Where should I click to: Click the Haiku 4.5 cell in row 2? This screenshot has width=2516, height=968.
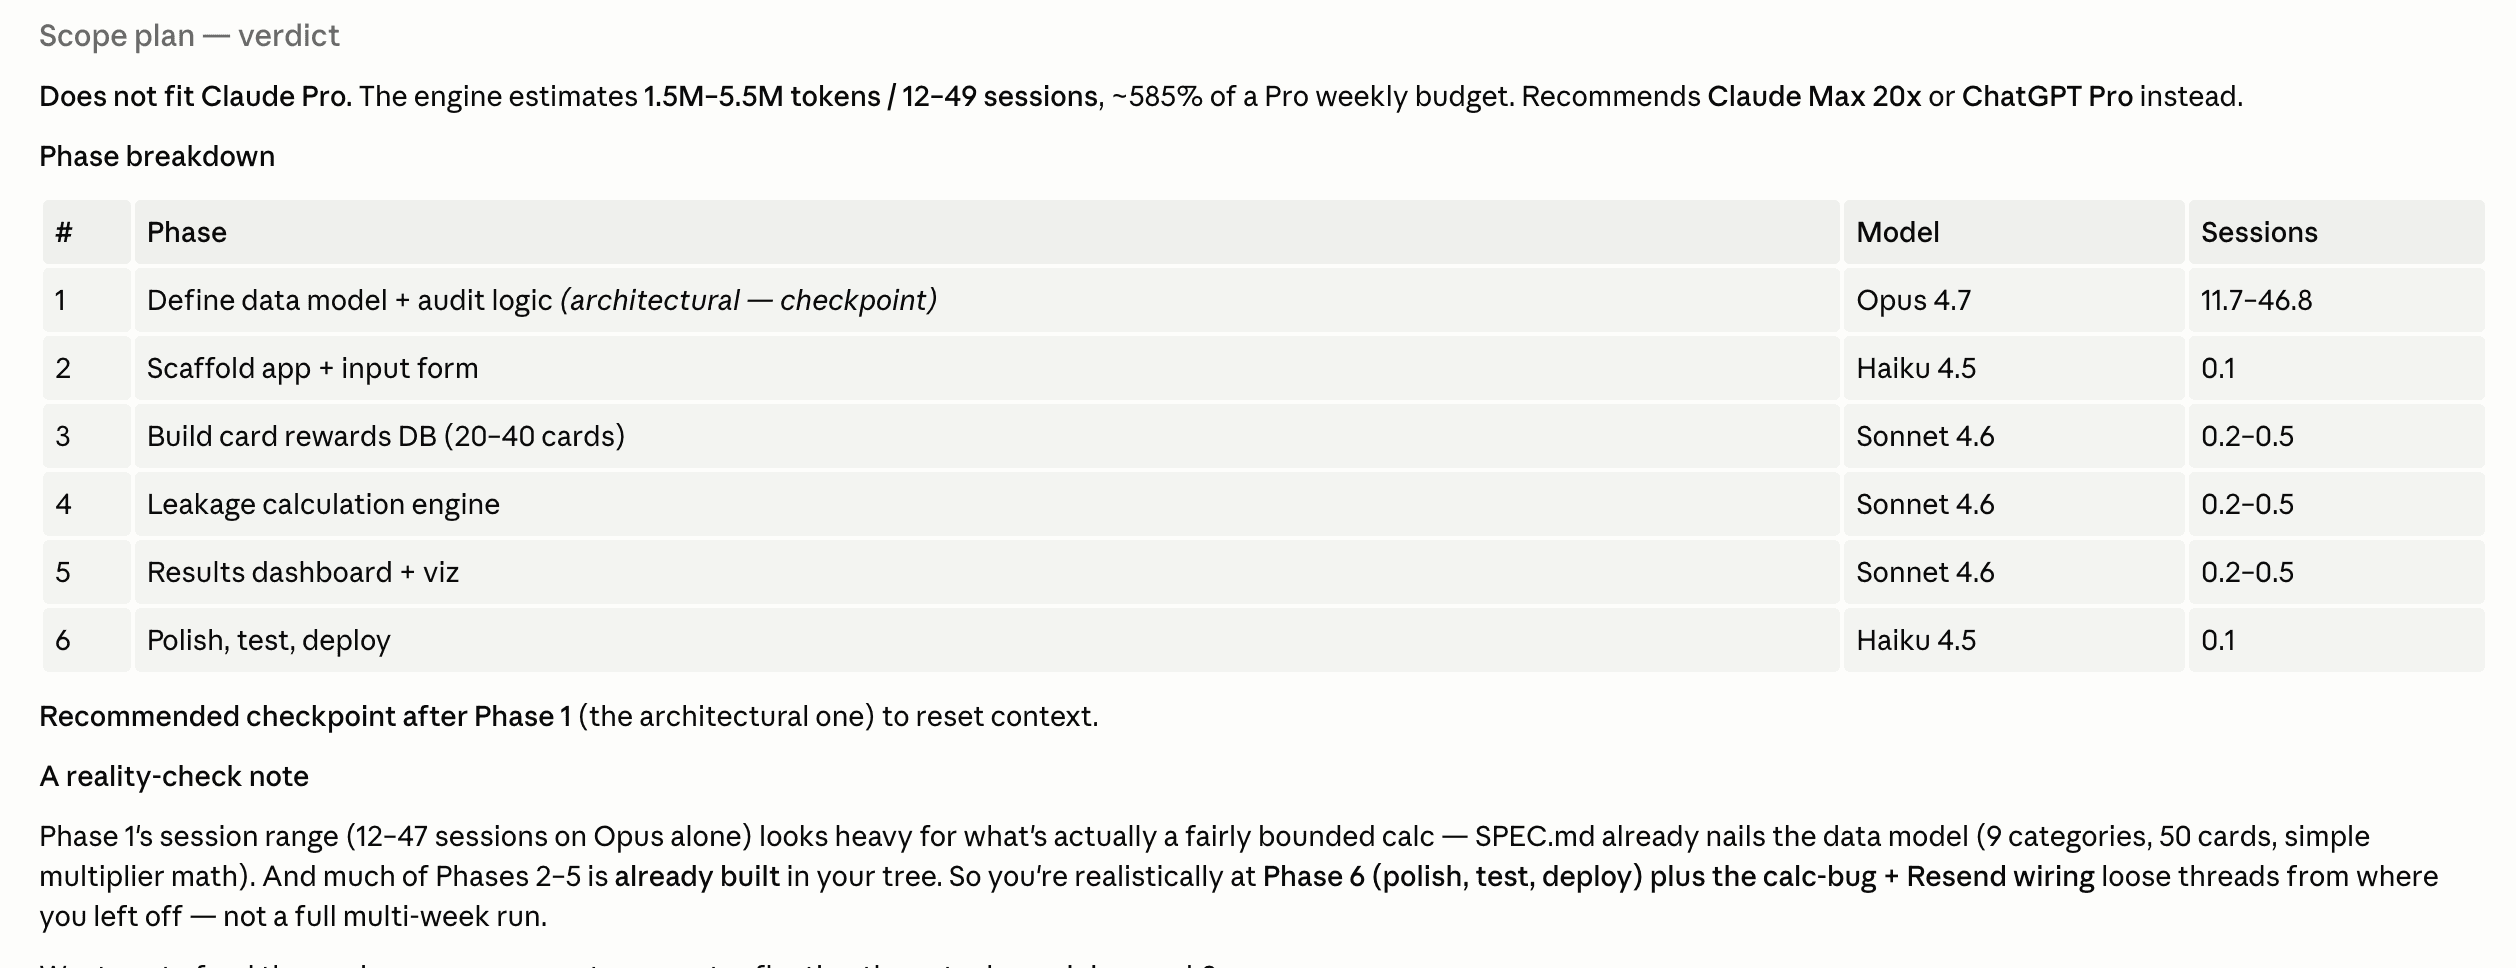click(x=2014, y=368)
